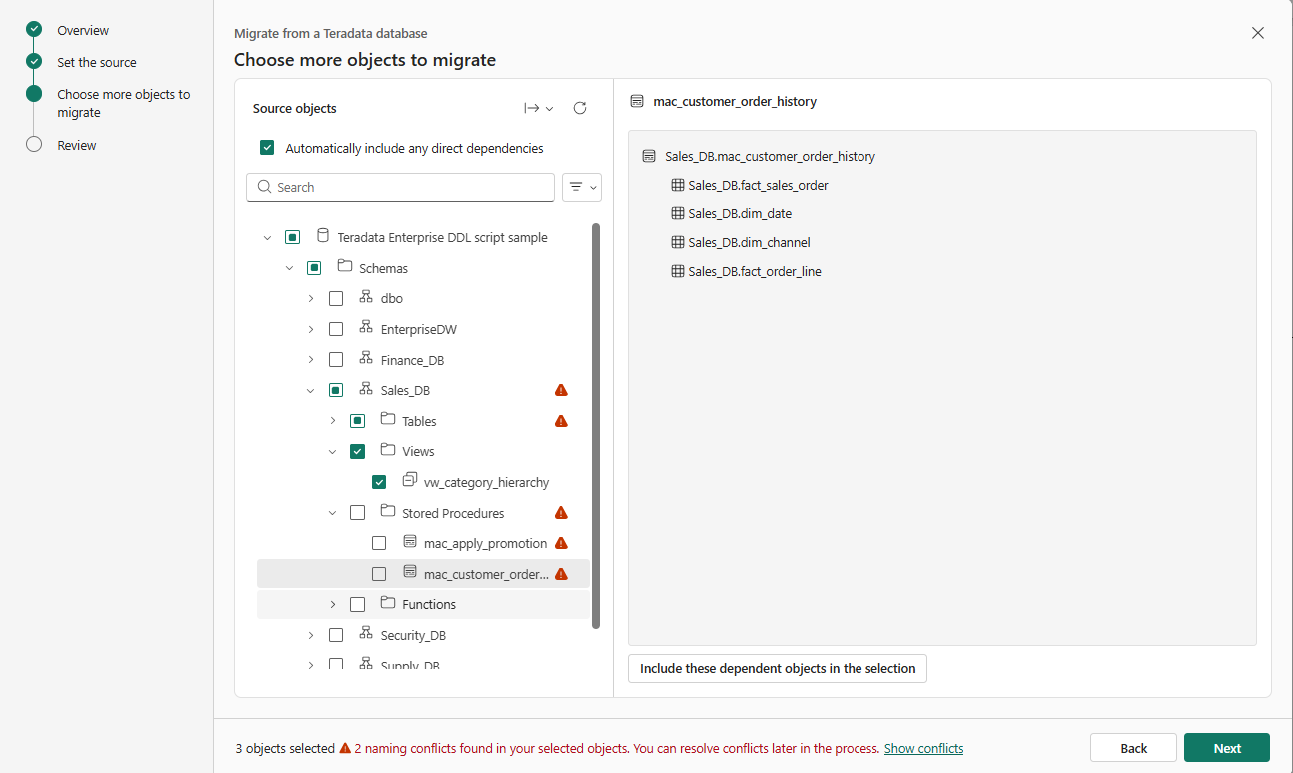Click the view icon for vw_category_hierarchy
The height and width of the screenshot is (773, 1293).
coord(409,480)
